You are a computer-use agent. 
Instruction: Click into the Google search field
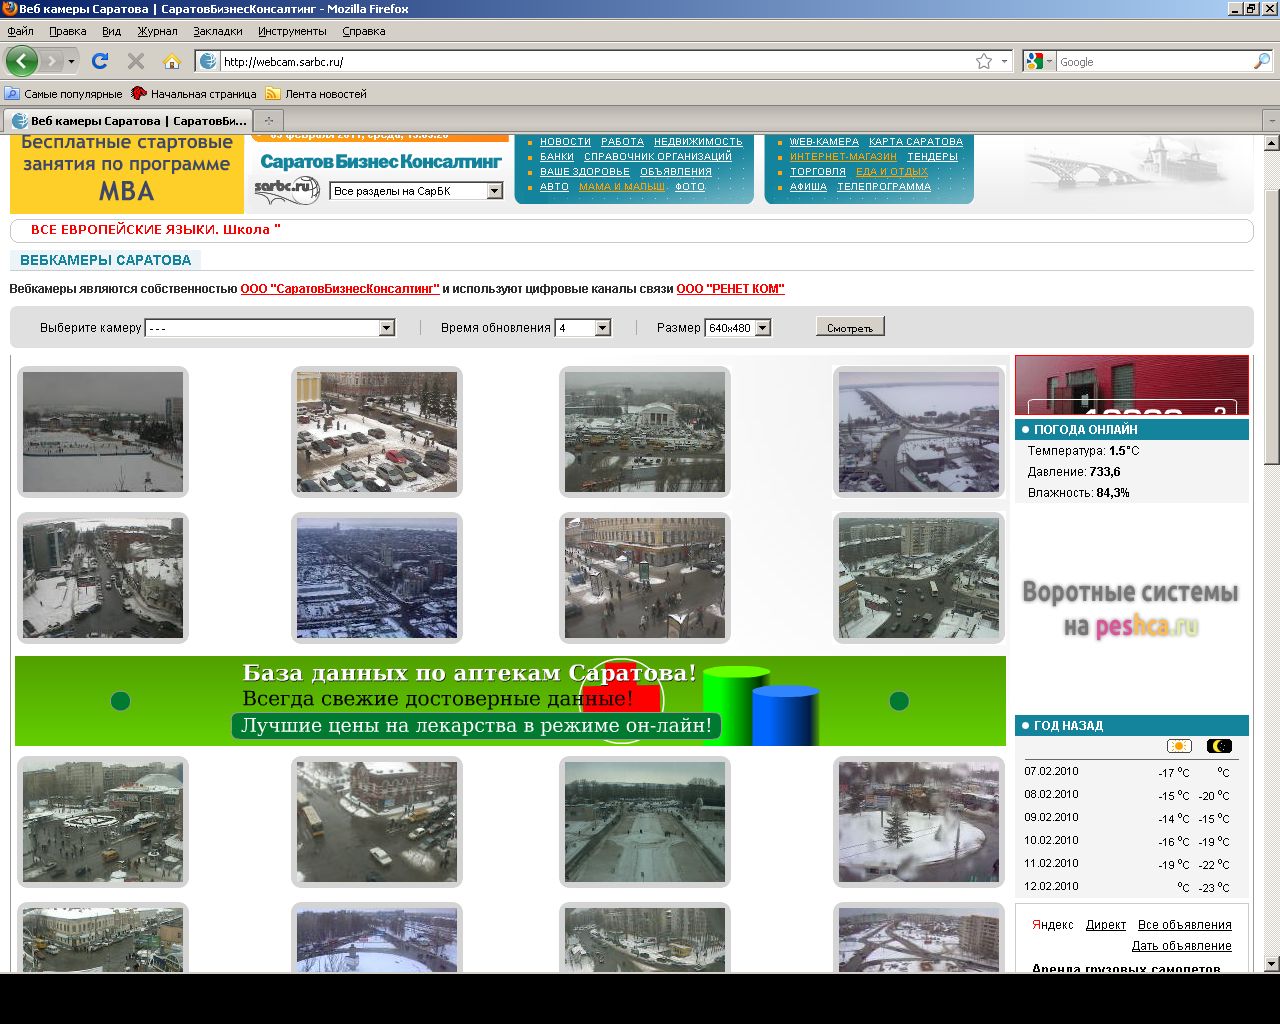pyautogui.click(x=1154, y=61)
